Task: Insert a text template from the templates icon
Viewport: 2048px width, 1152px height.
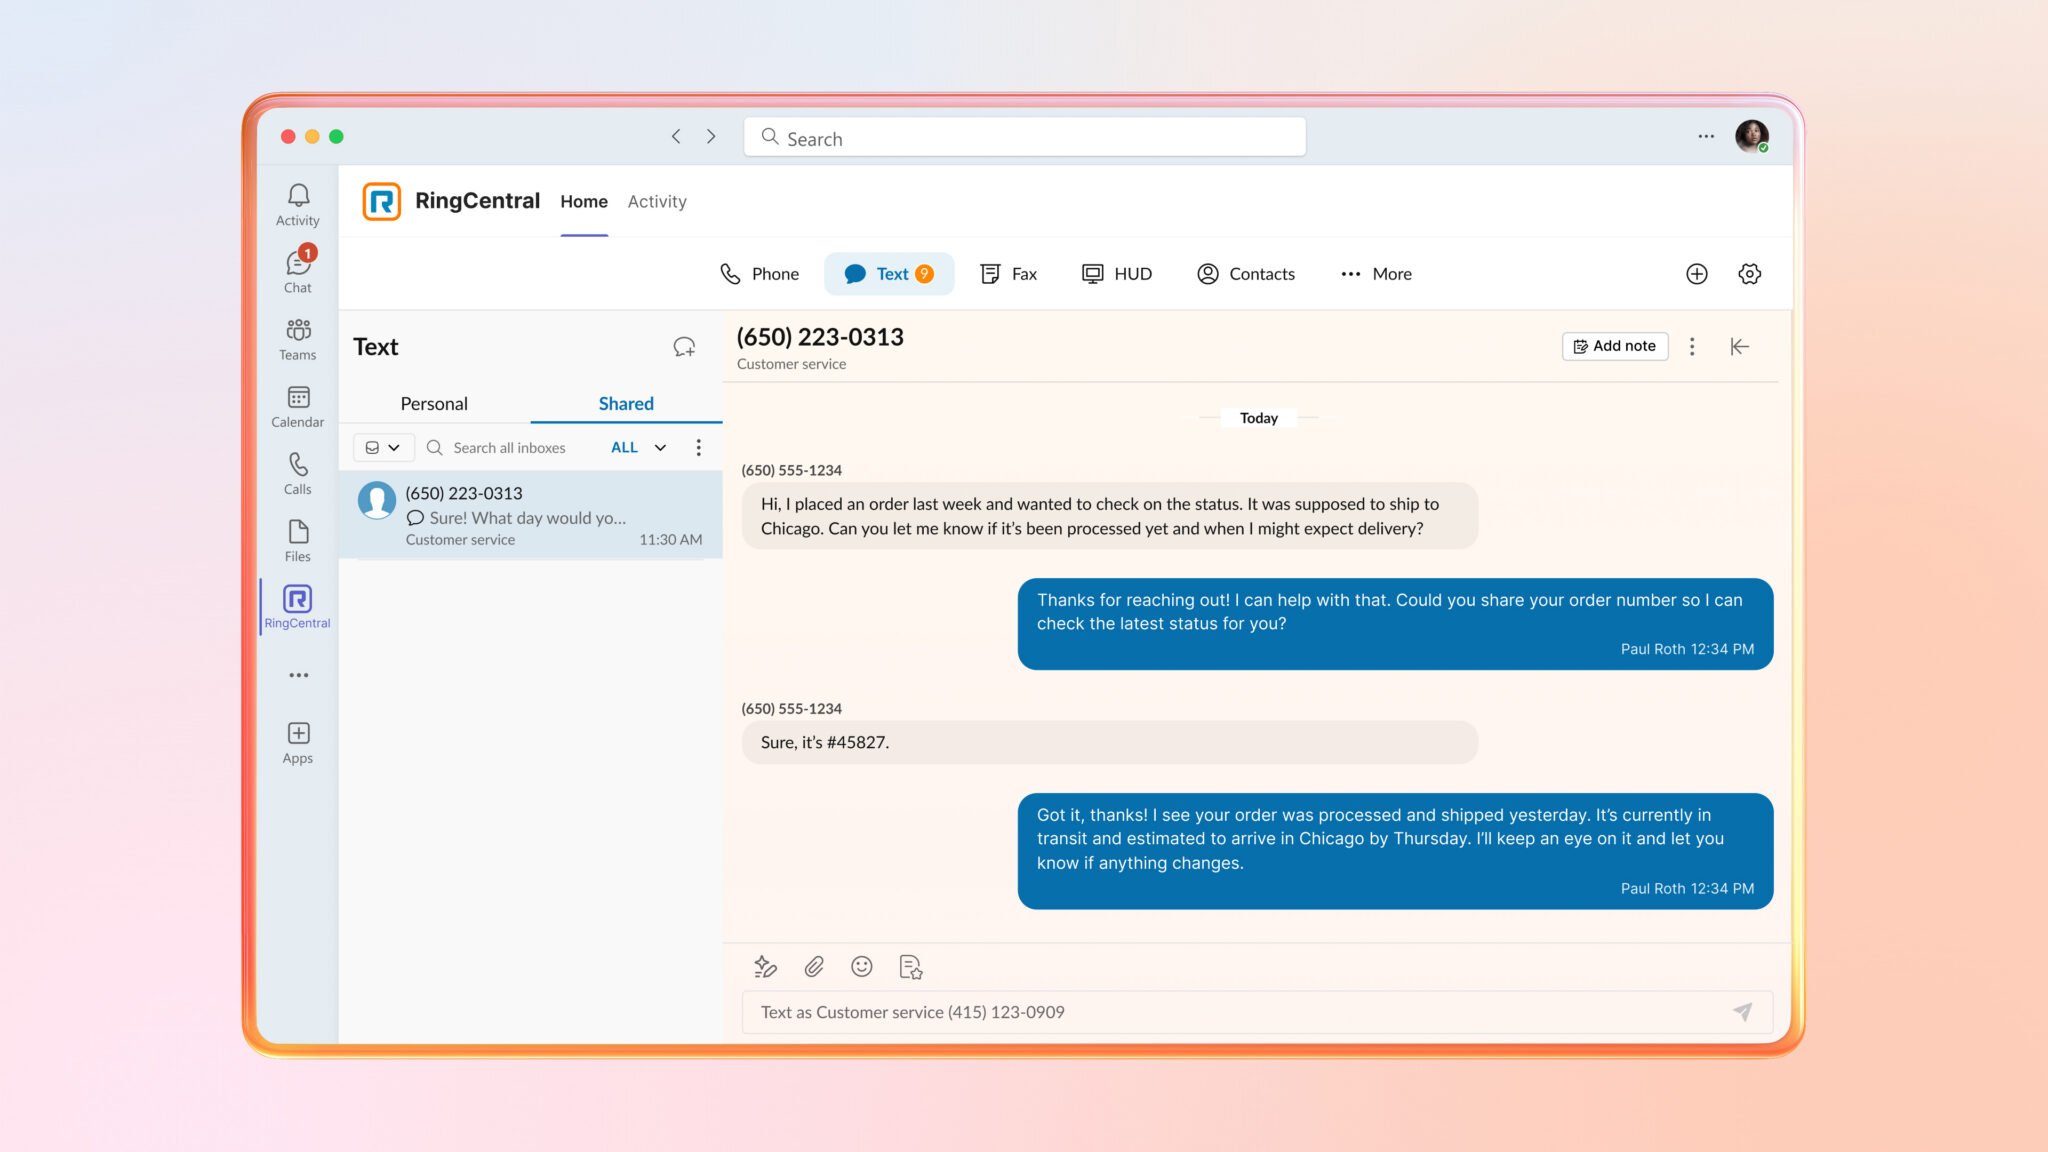Action: [x=910, y=966]
